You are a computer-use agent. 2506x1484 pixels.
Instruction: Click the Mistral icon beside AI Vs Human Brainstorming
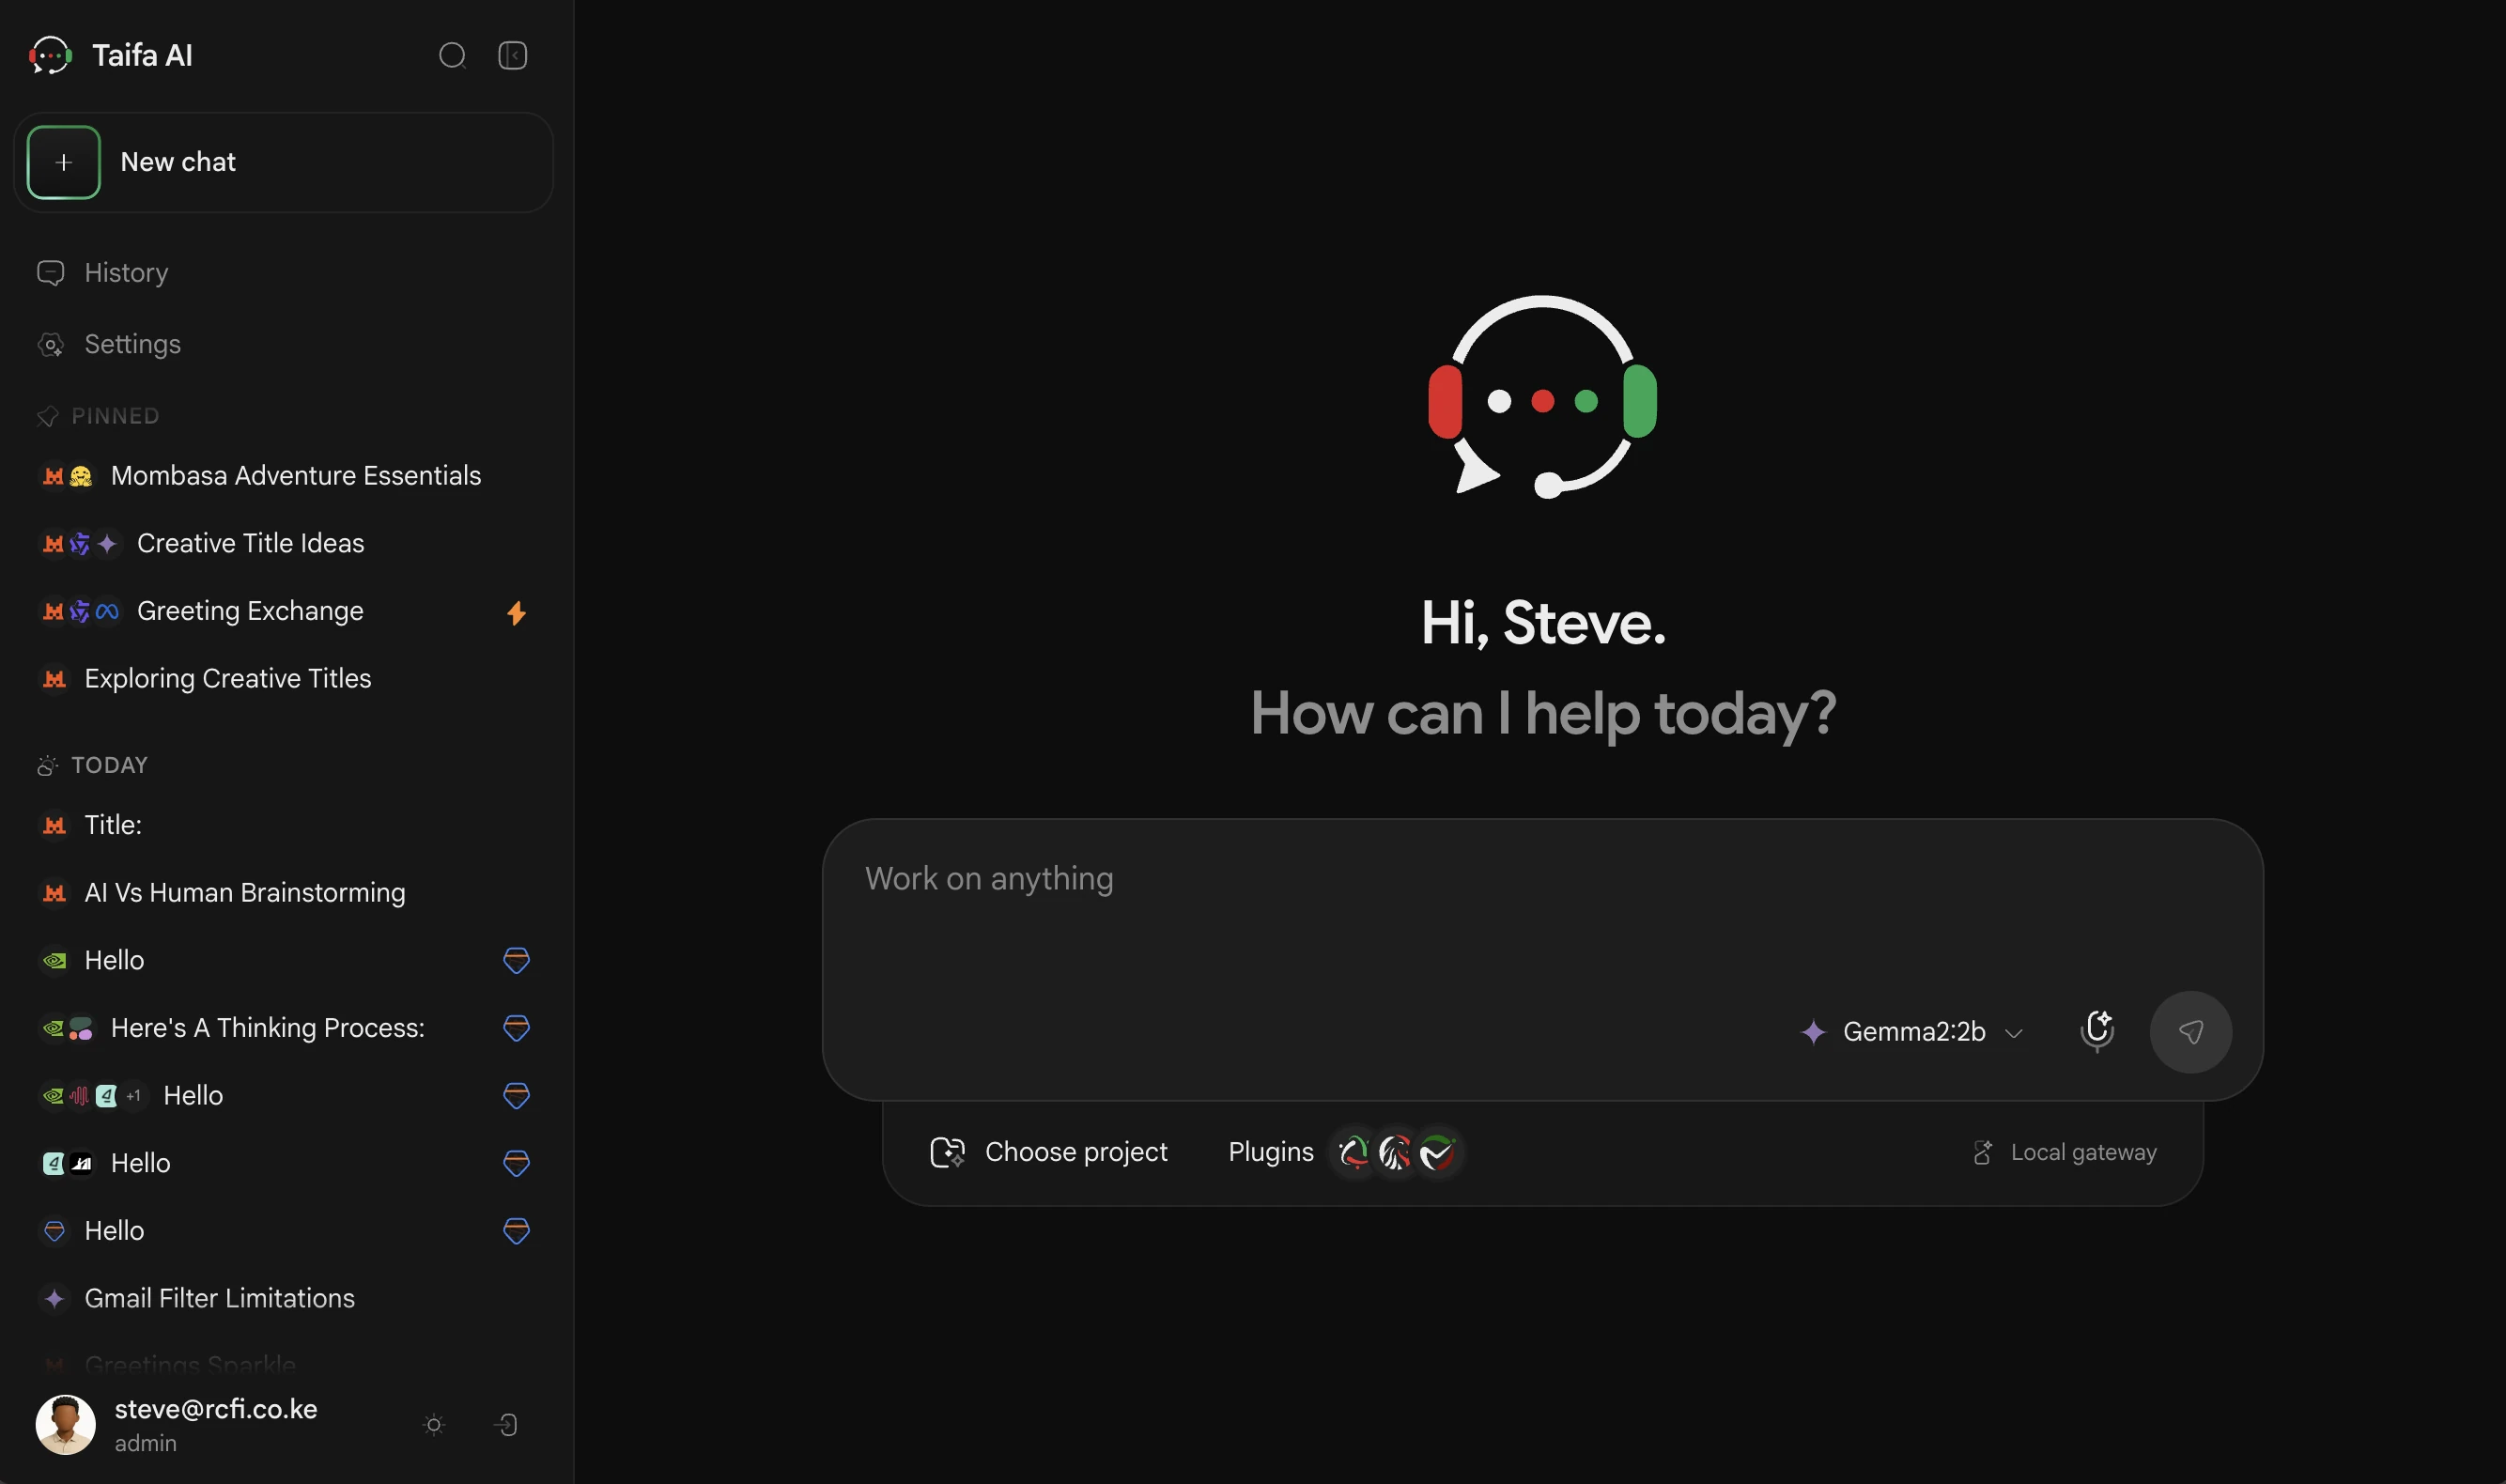tap(54, 893)
